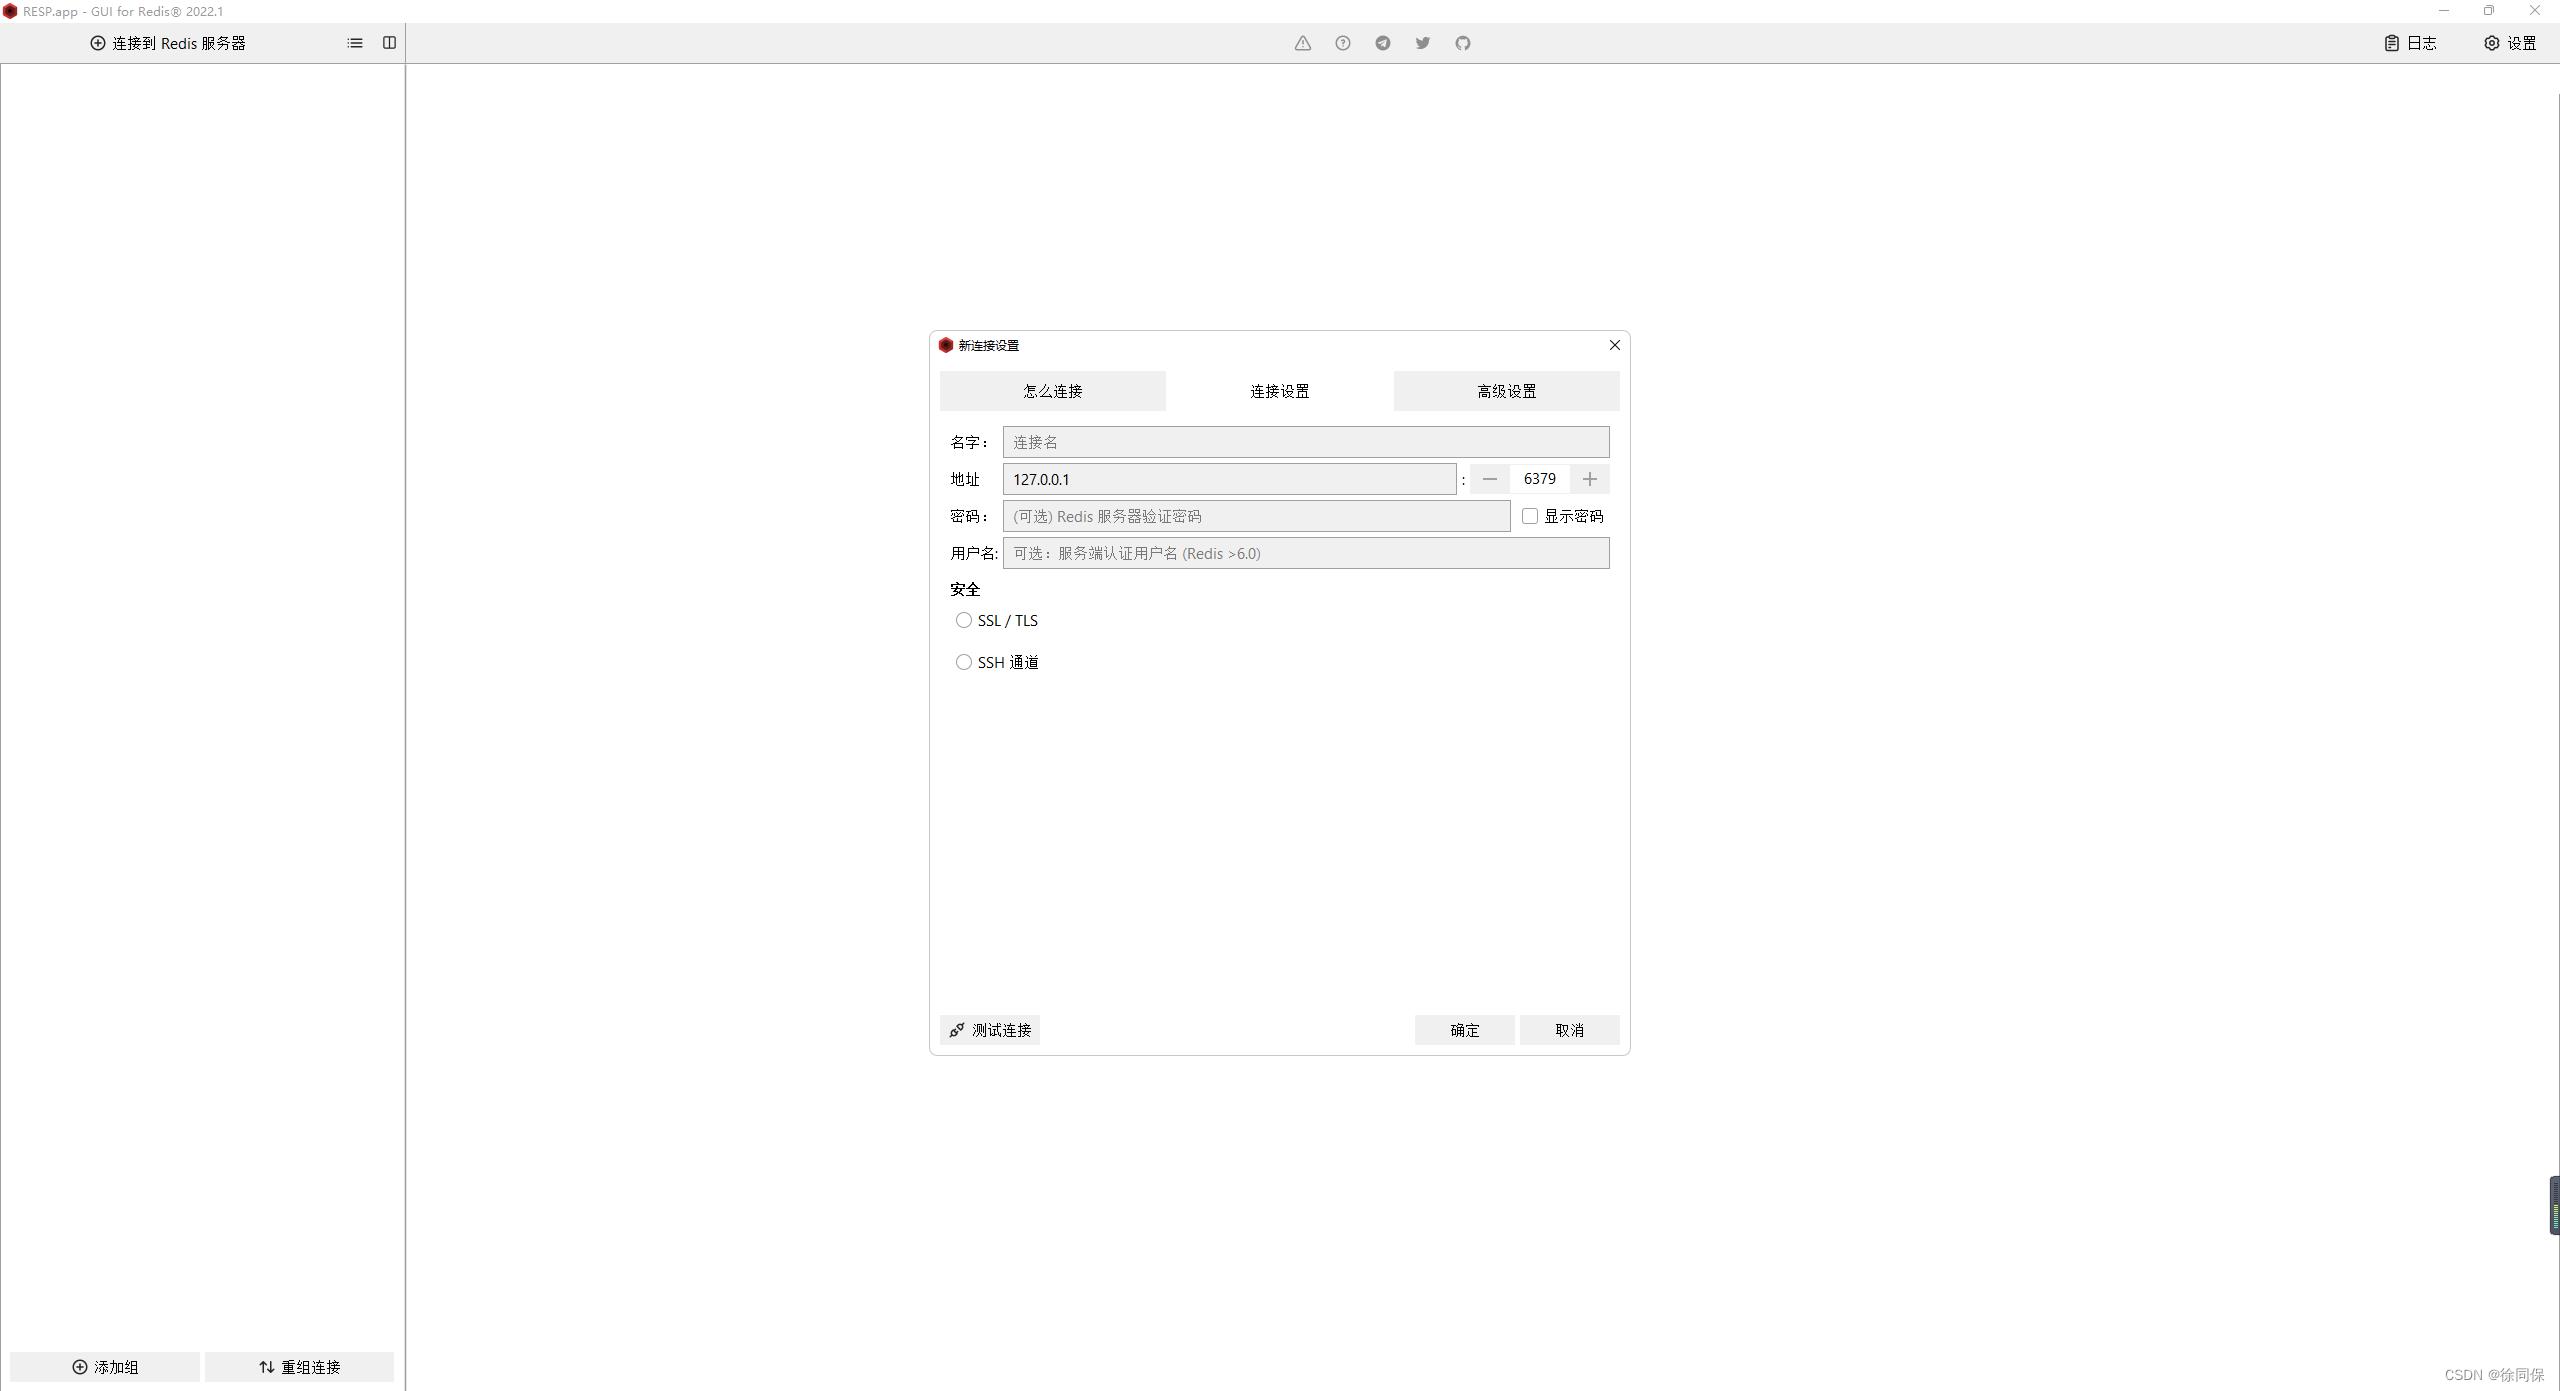The image size is (2560, 1391).
Task: Click the 测试连接 test connection button
Action: [x=990, y=1030]
